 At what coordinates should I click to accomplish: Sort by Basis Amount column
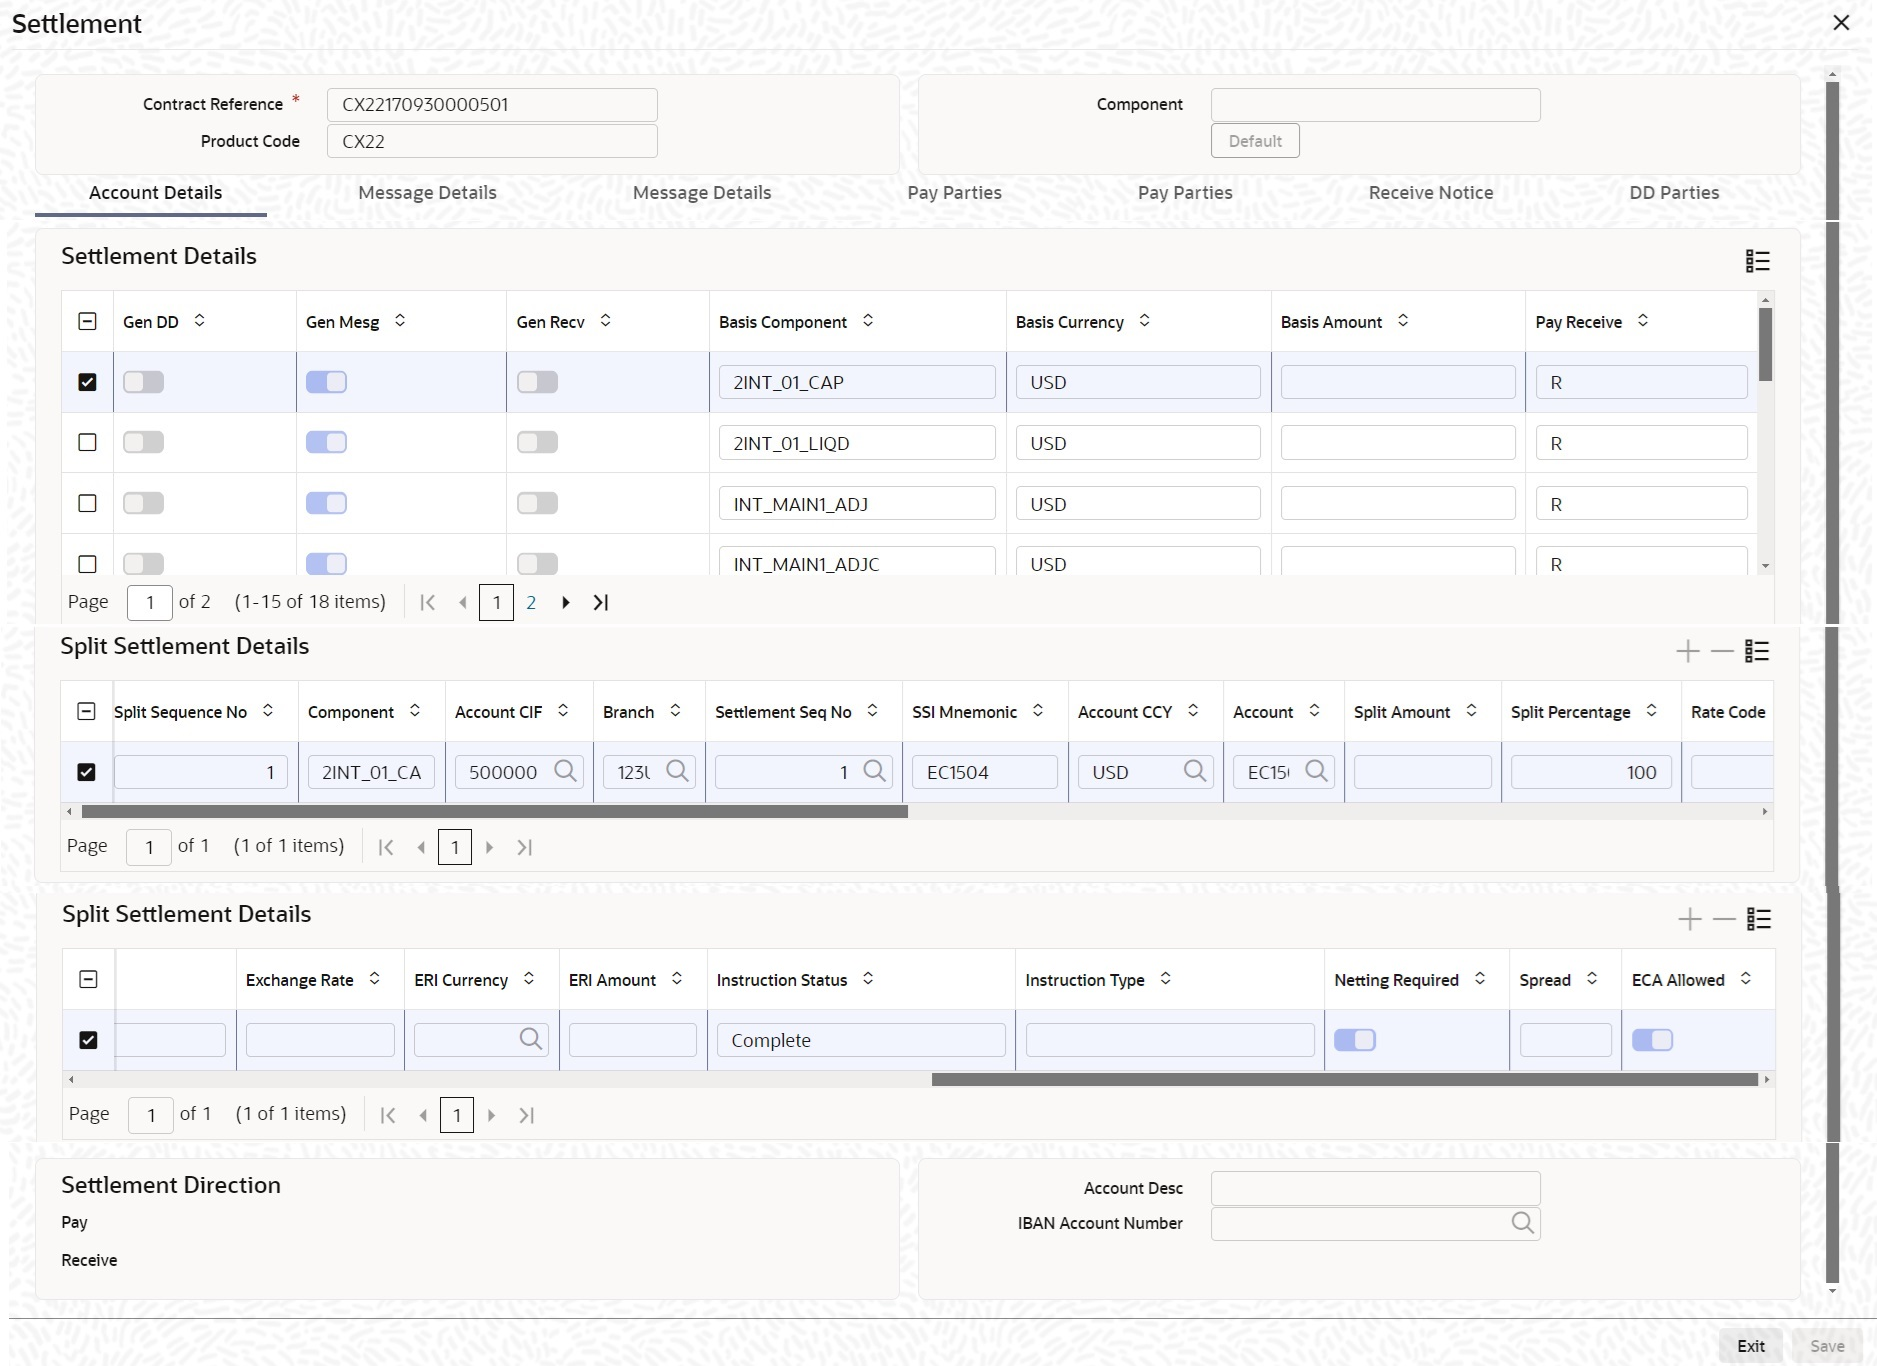click(x=1403, y=320)
